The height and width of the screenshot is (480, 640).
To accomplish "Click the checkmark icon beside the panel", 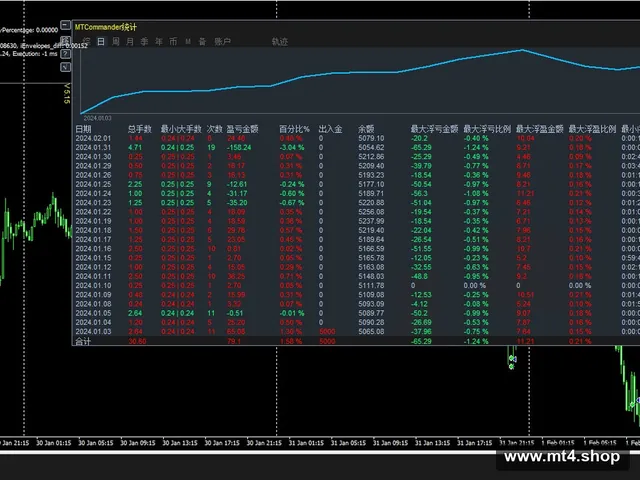I will pos(65,67).
